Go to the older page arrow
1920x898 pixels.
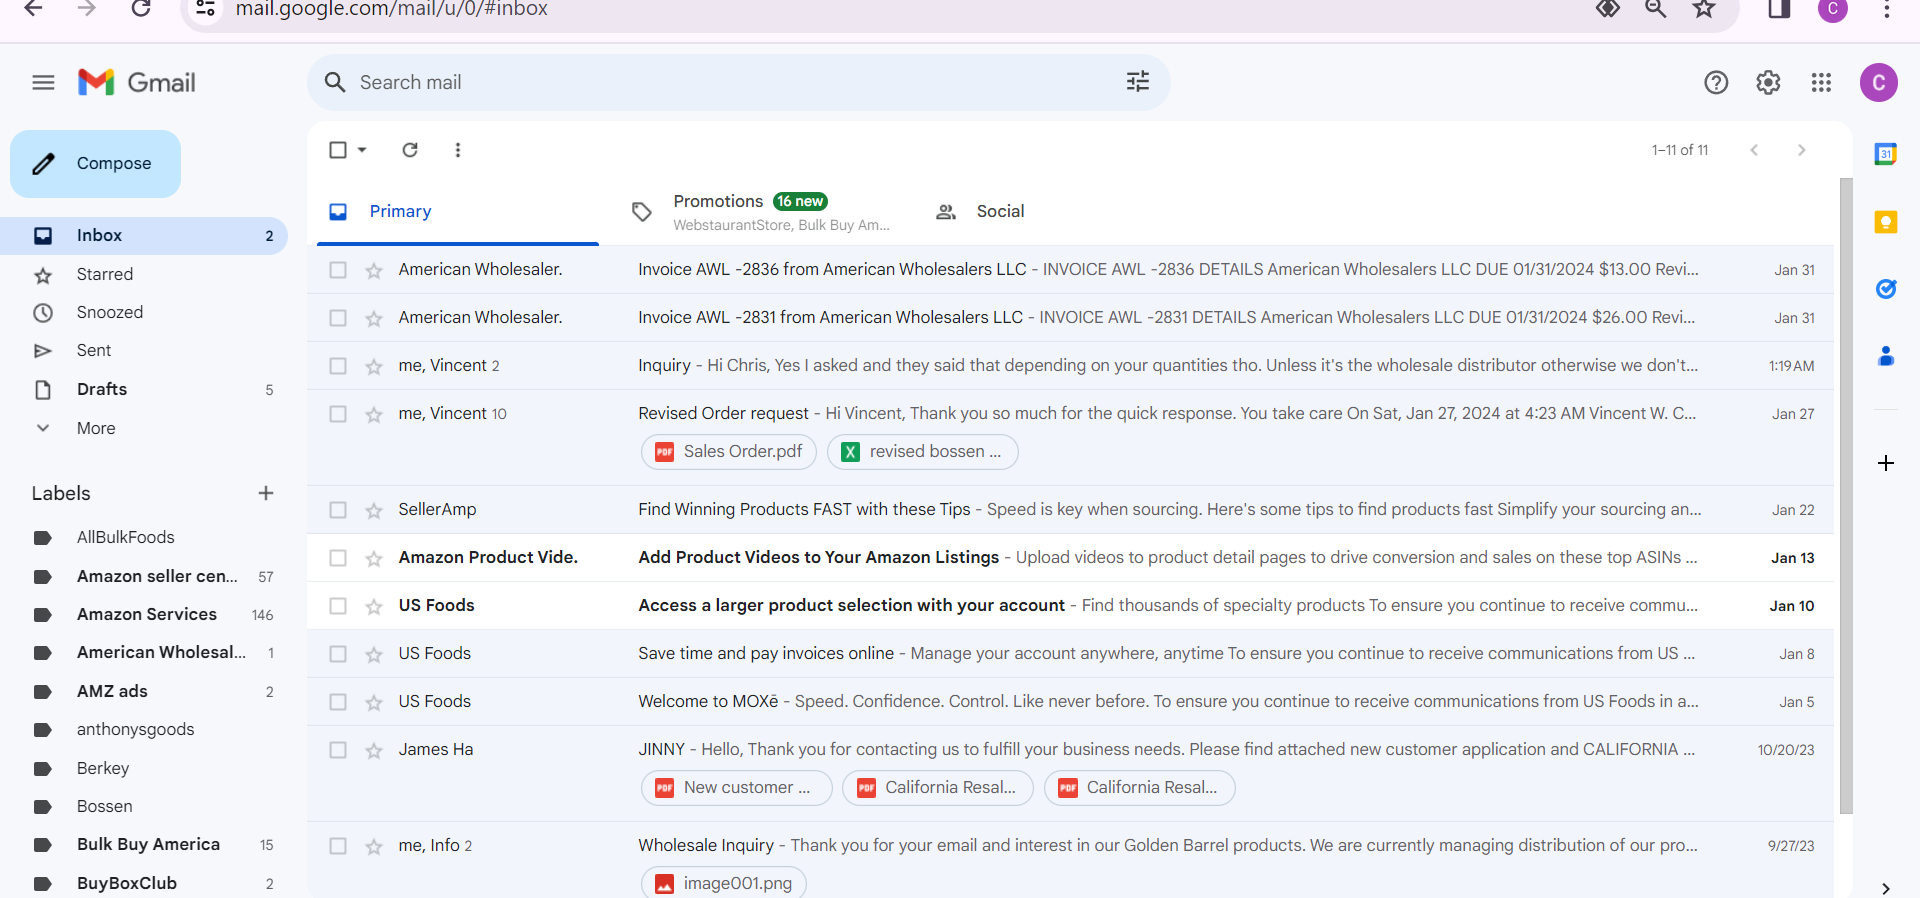[1802, 150]
